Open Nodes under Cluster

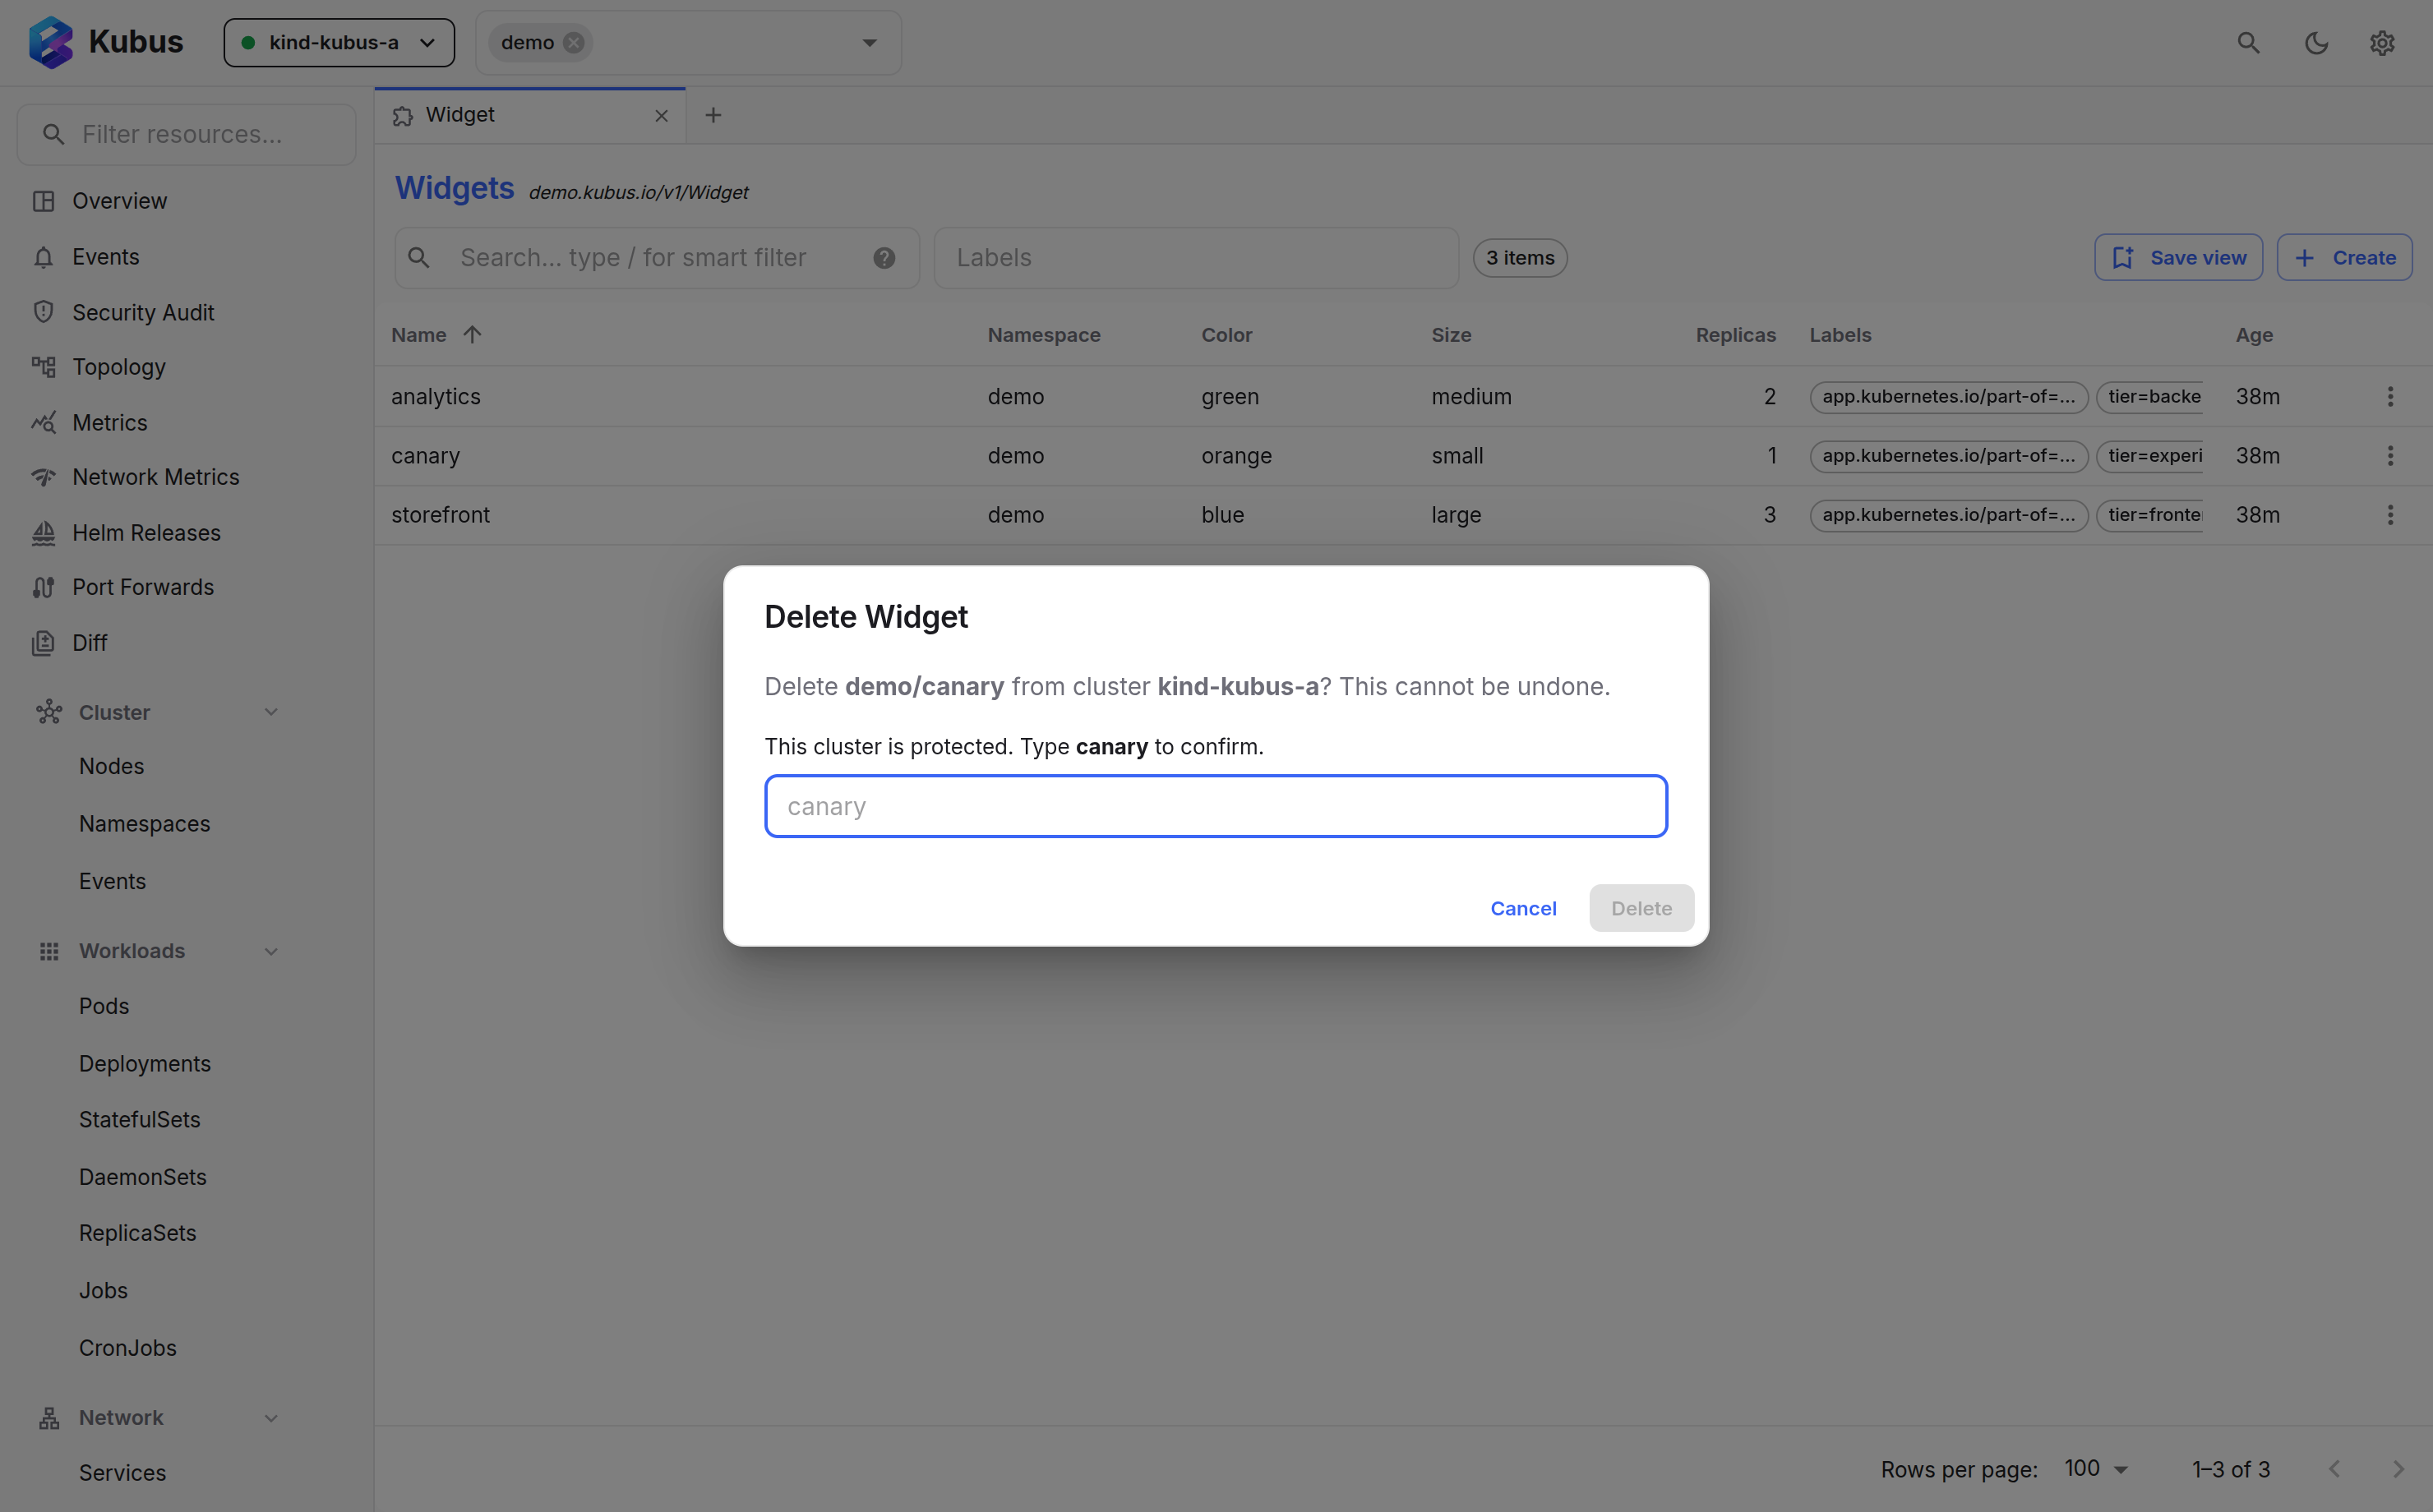click(112, 766)
